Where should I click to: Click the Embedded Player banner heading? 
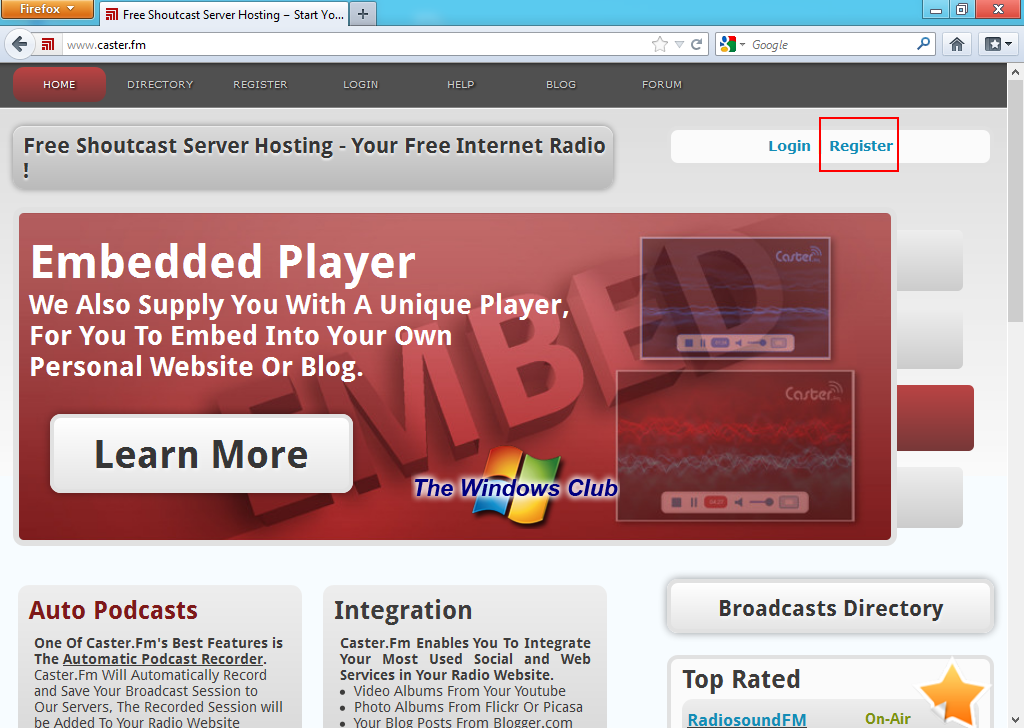coord(223,262)
